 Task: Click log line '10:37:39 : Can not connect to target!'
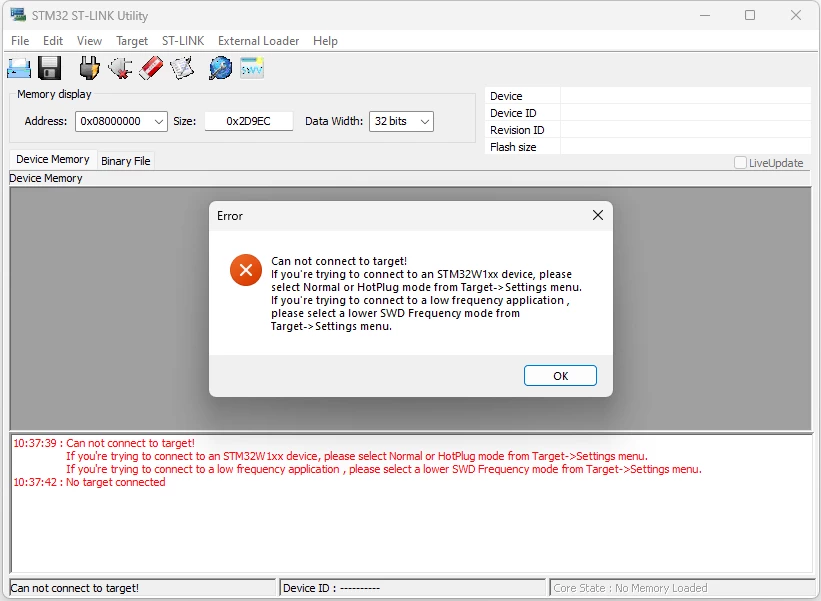point(104,443)
